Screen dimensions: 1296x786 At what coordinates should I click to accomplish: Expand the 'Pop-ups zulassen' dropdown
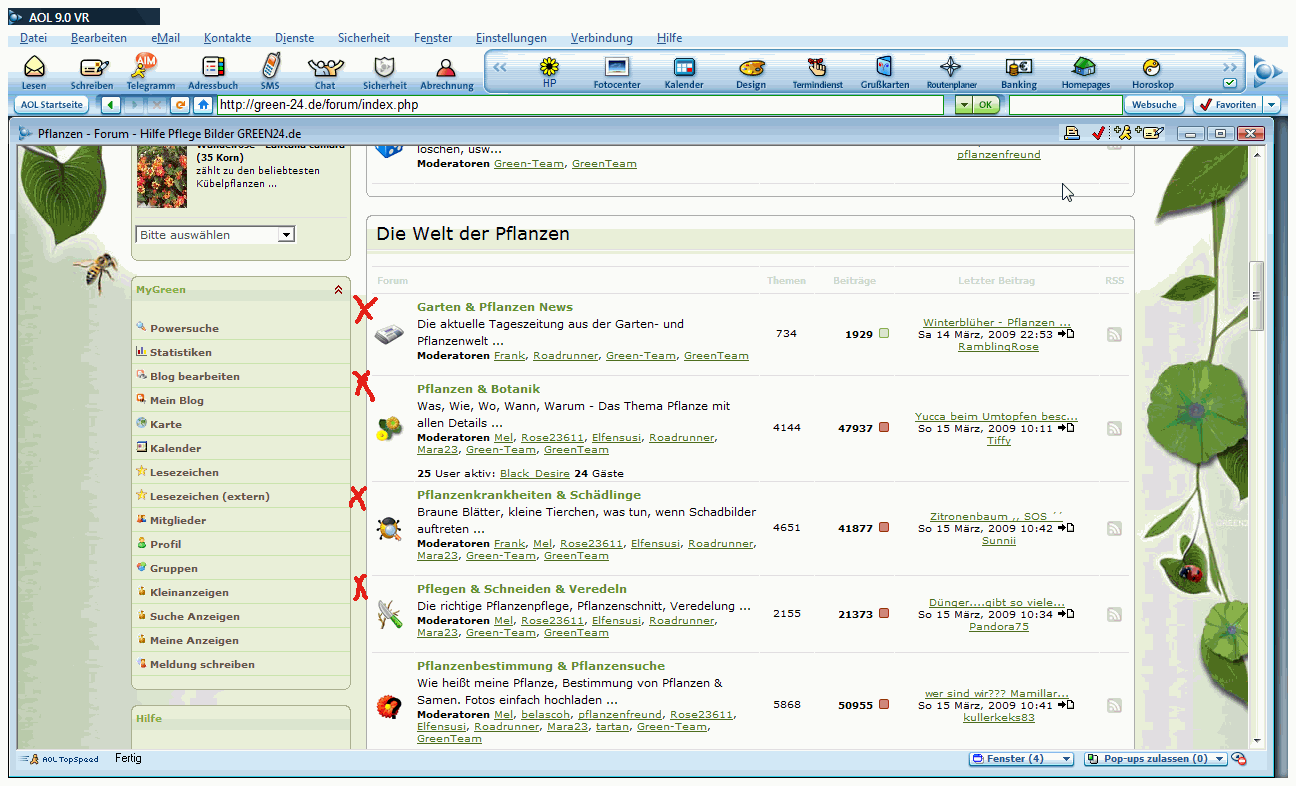click(x=1218, y=759)
